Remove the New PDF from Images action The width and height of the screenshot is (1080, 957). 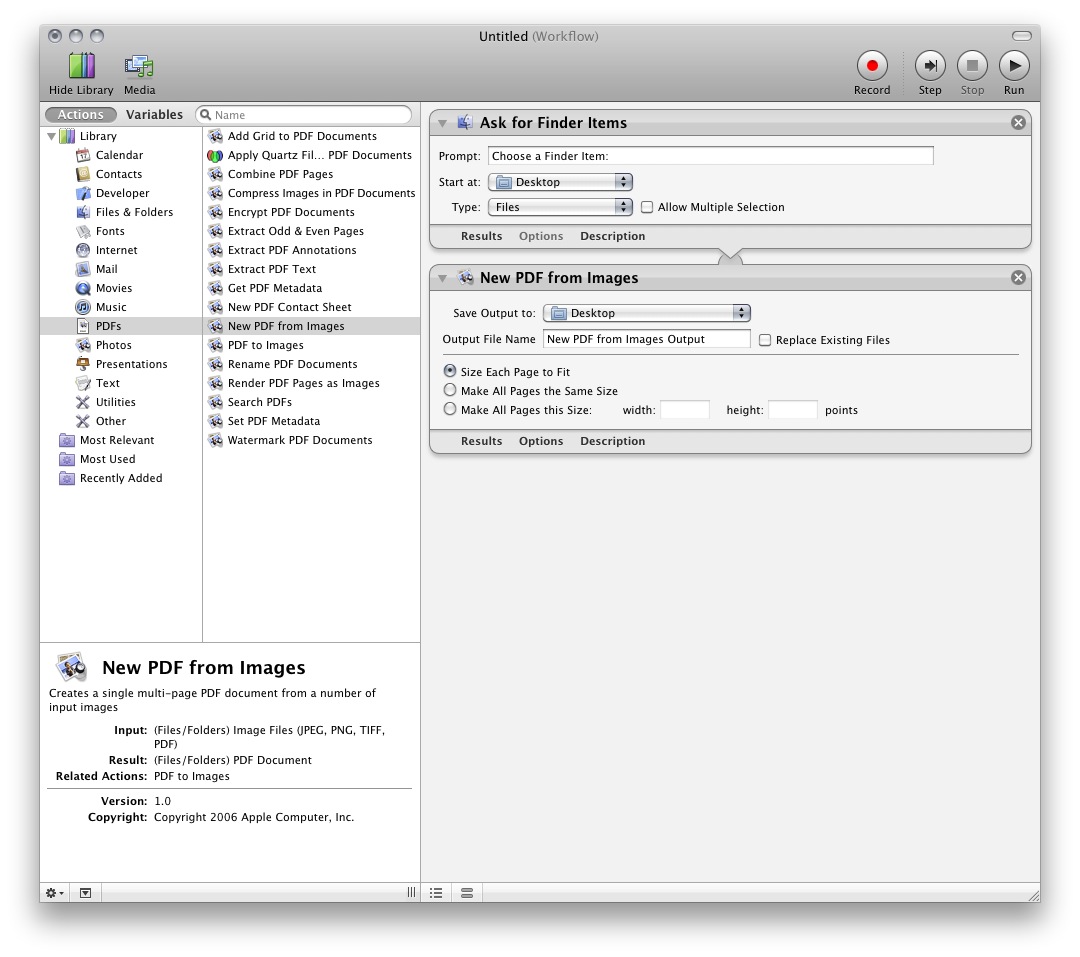point(1018,278)
